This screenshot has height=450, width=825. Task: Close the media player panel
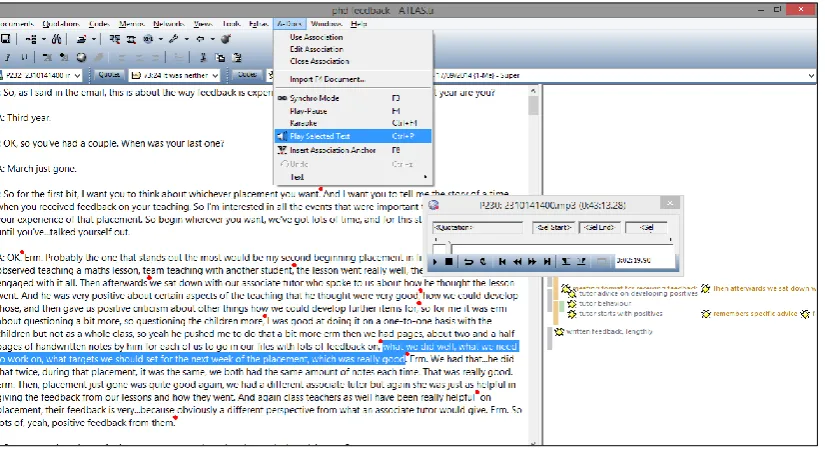tap(670, 203)
